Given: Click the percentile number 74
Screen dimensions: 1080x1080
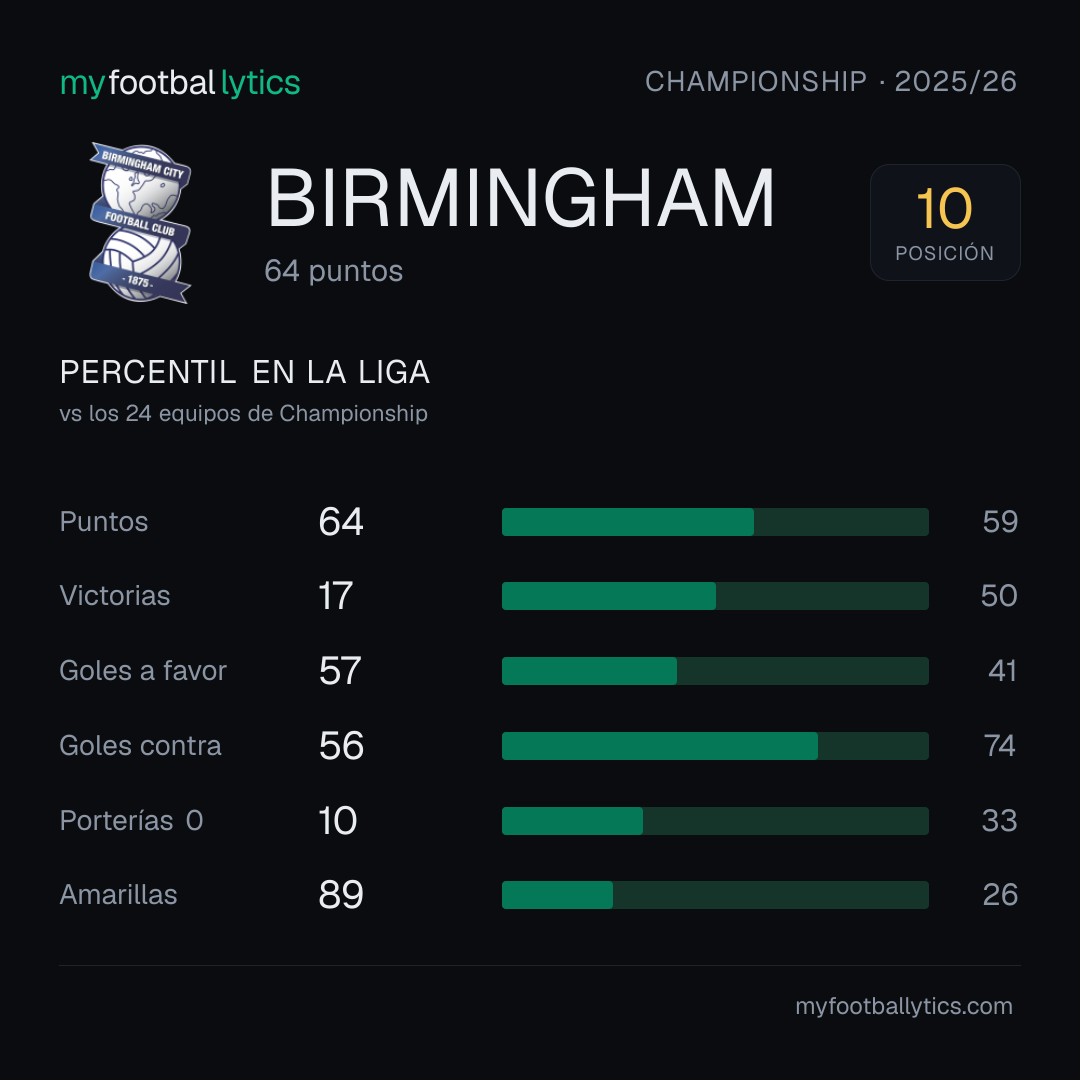Looking at the screenshot, I should [999, 746].
